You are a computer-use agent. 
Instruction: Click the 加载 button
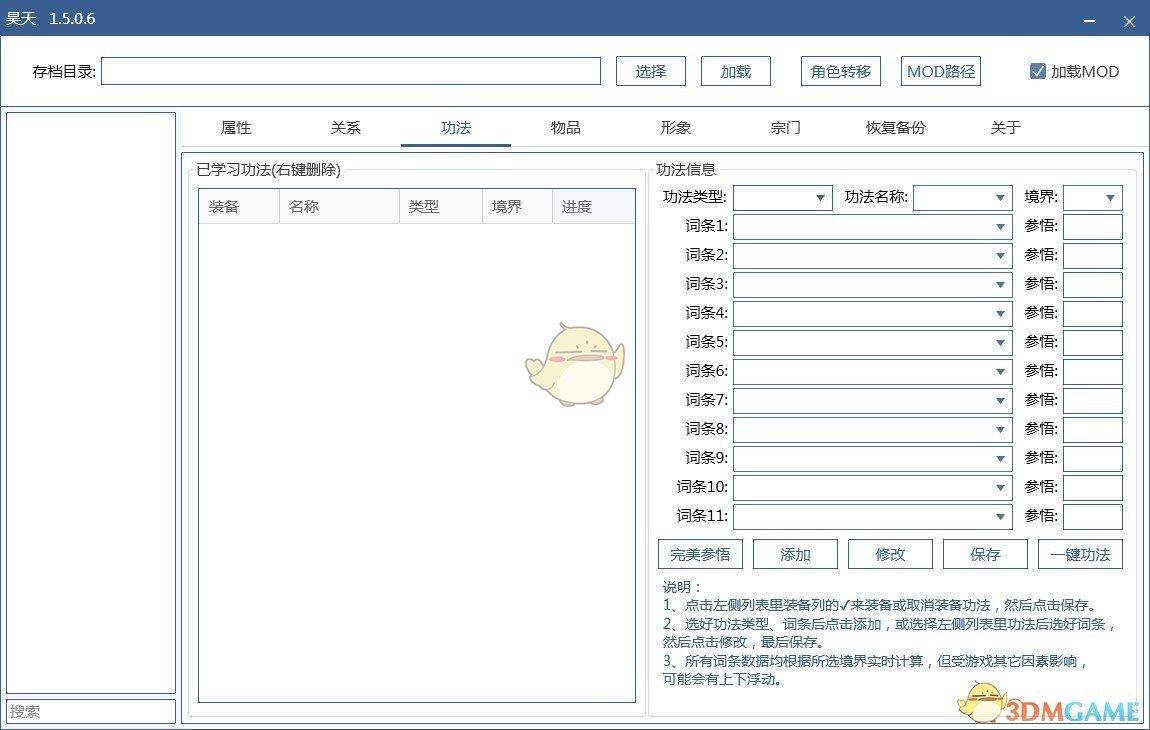pyautogui.click(x=736, y=71)
